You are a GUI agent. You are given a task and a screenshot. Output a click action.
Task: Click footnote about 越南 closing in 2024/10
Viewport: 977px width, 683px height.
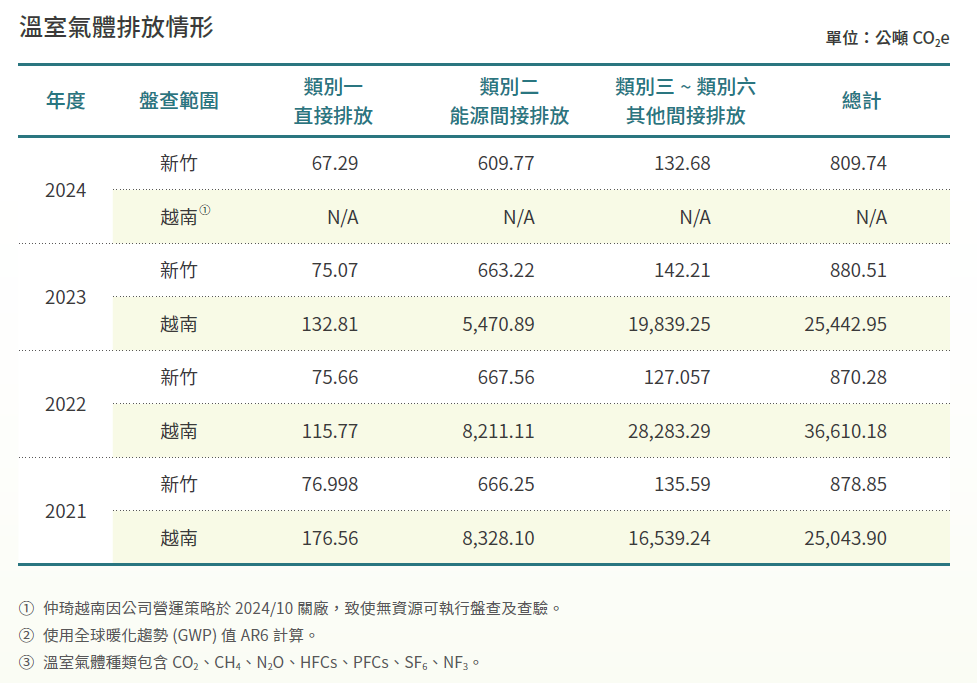300,607
